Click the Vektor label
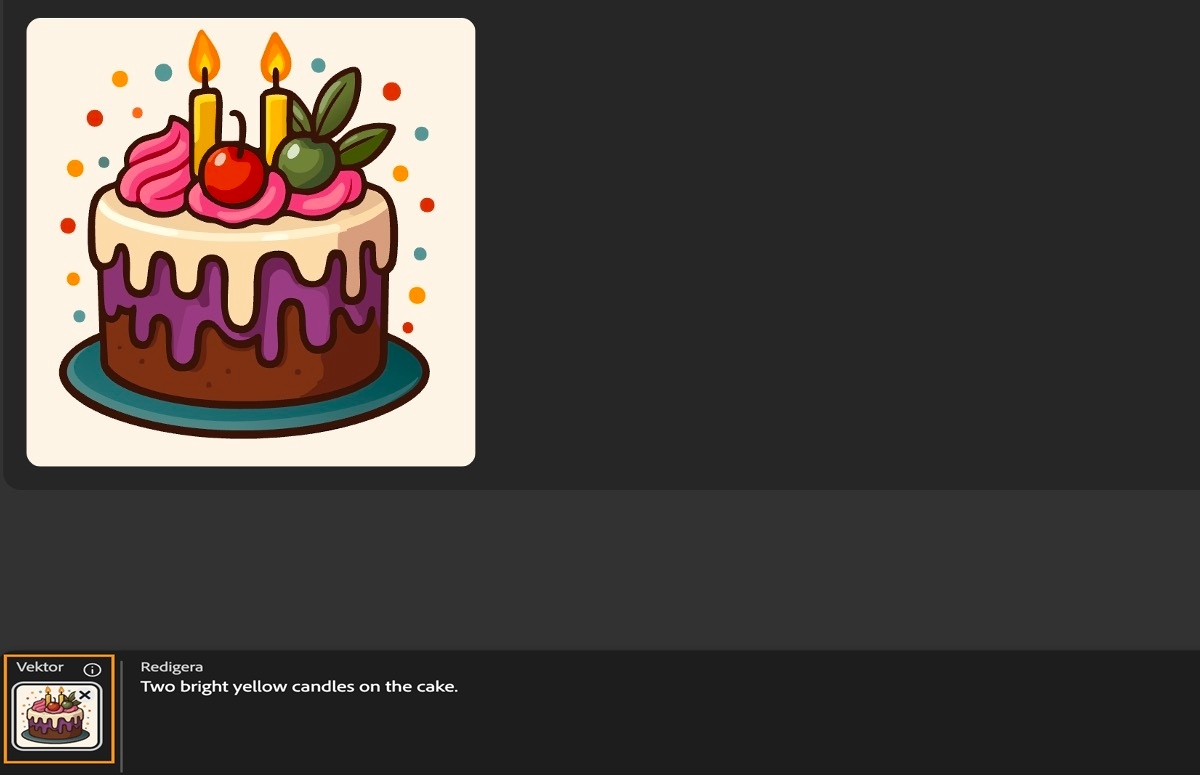1200x775 pixels. (x=40, y=667)
